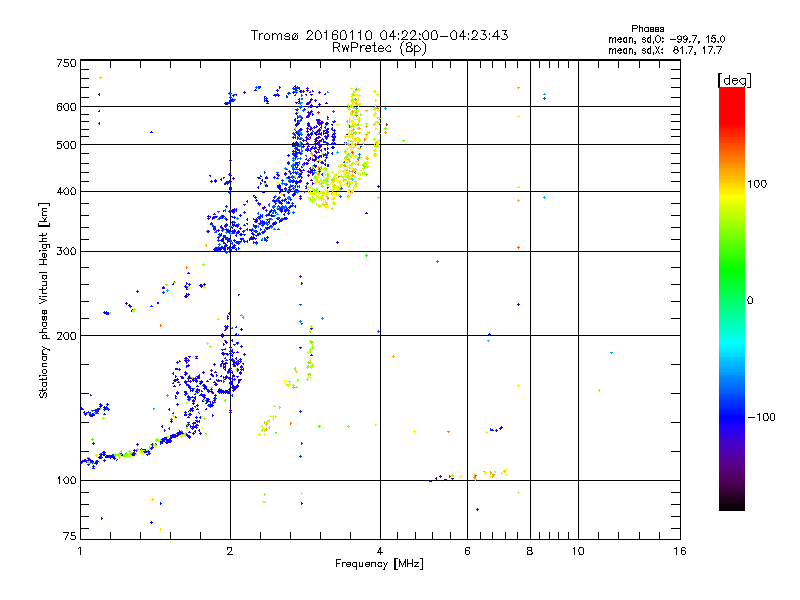Click the '[deg]' colorbar unit label

pos(734,81)
